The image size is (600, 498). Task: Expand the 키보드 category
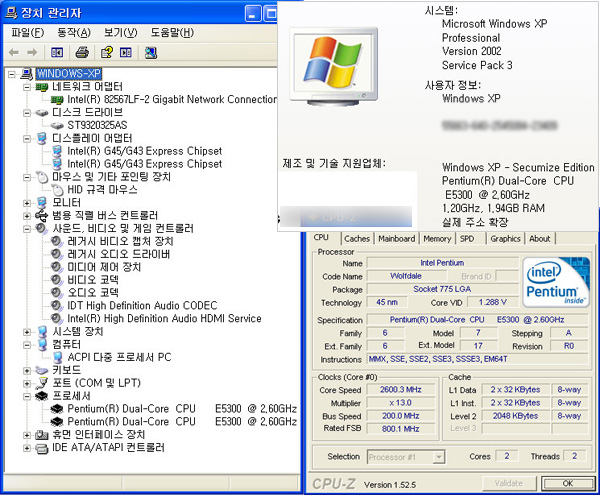point(26,371)
